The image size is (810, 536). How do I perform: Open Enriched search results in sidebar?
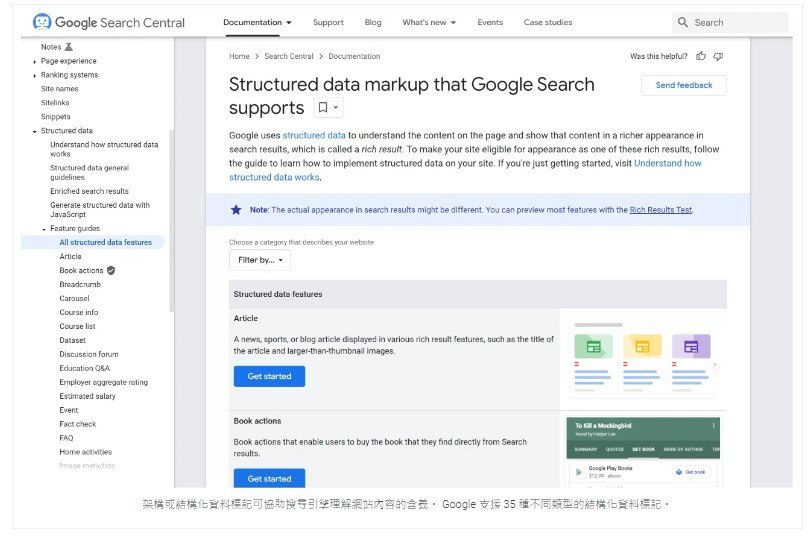pyautogui.click(x=89, y=191)
